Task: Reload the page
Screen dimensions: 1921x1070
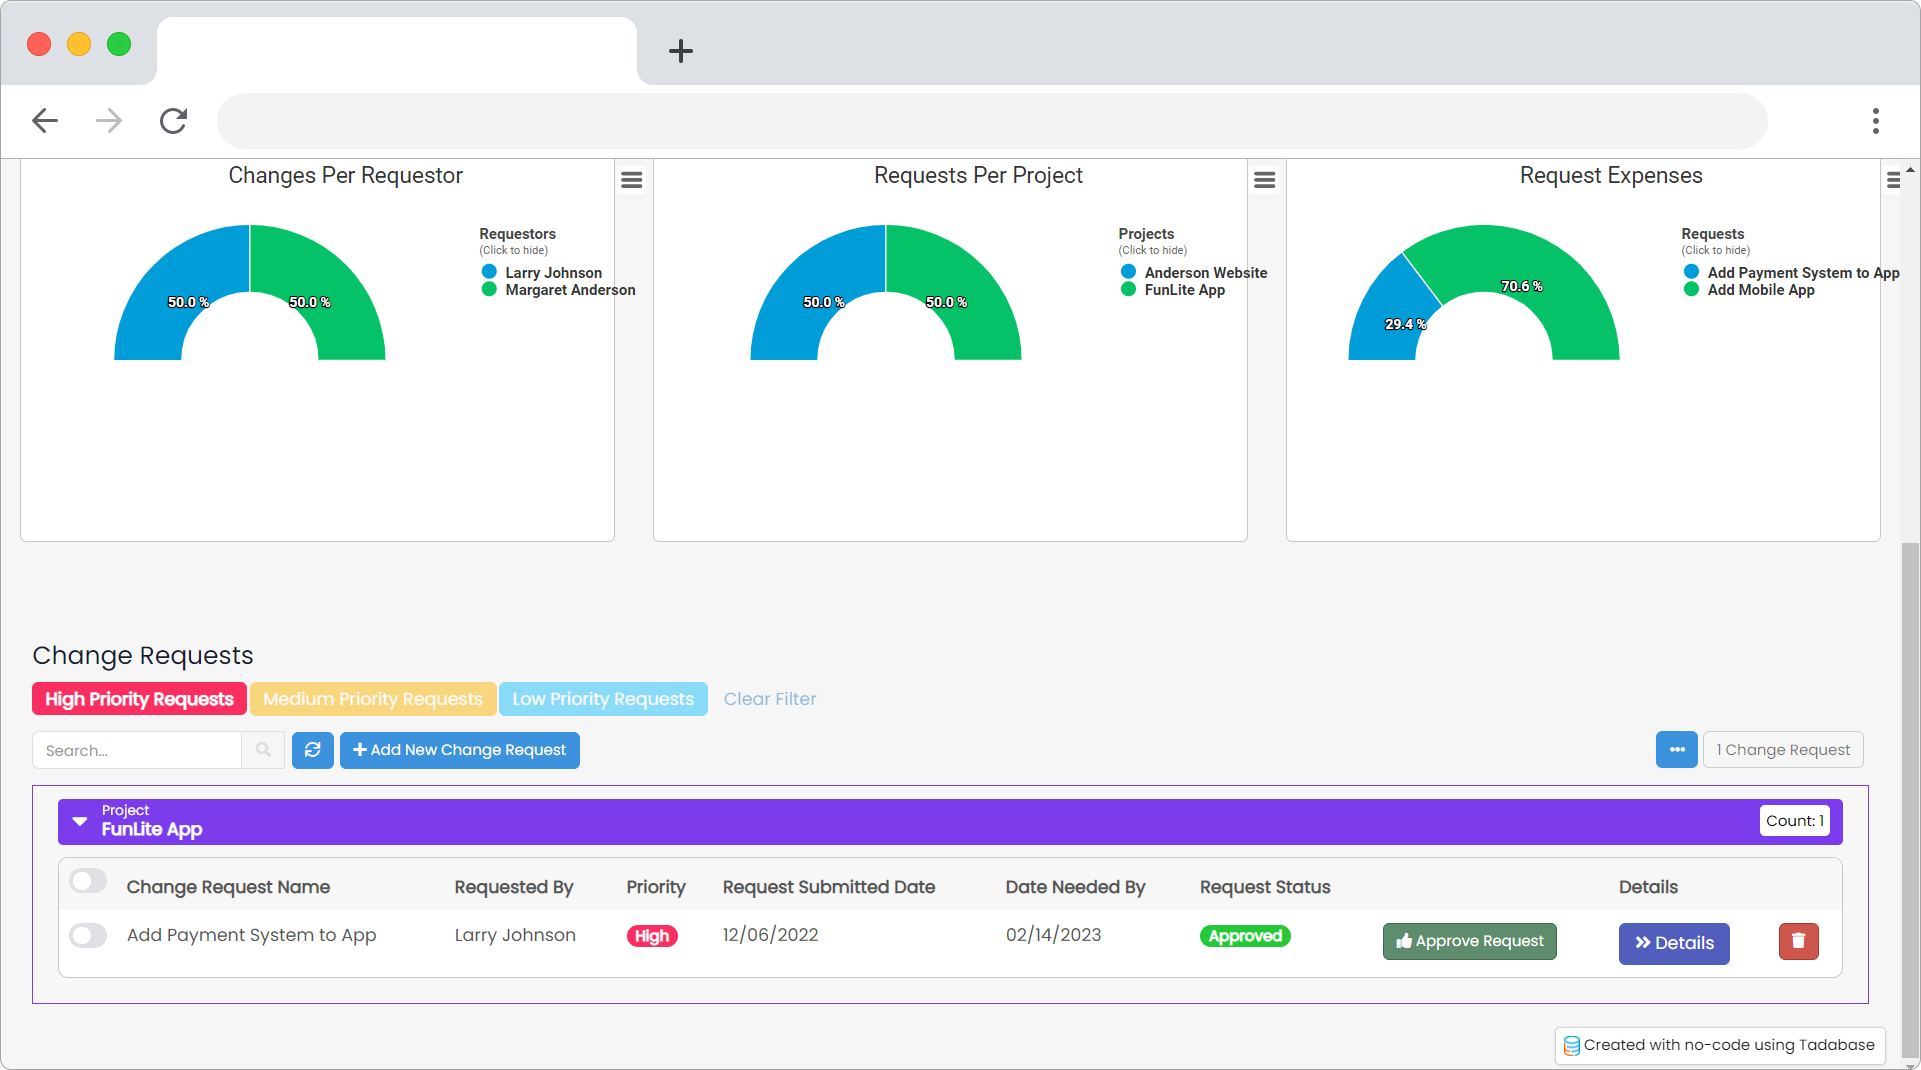Action: click(x=174, y=121)
